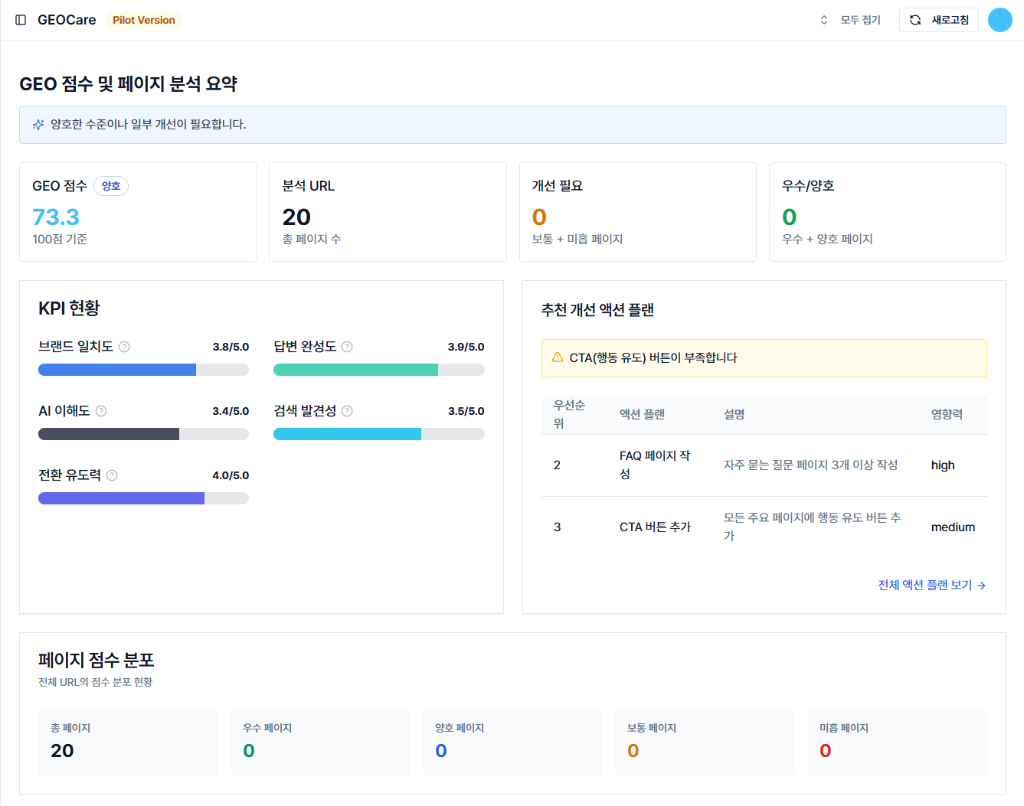Collapse all sections with 모두 접기
The image size is (1024, 806).
pos(849,20)
